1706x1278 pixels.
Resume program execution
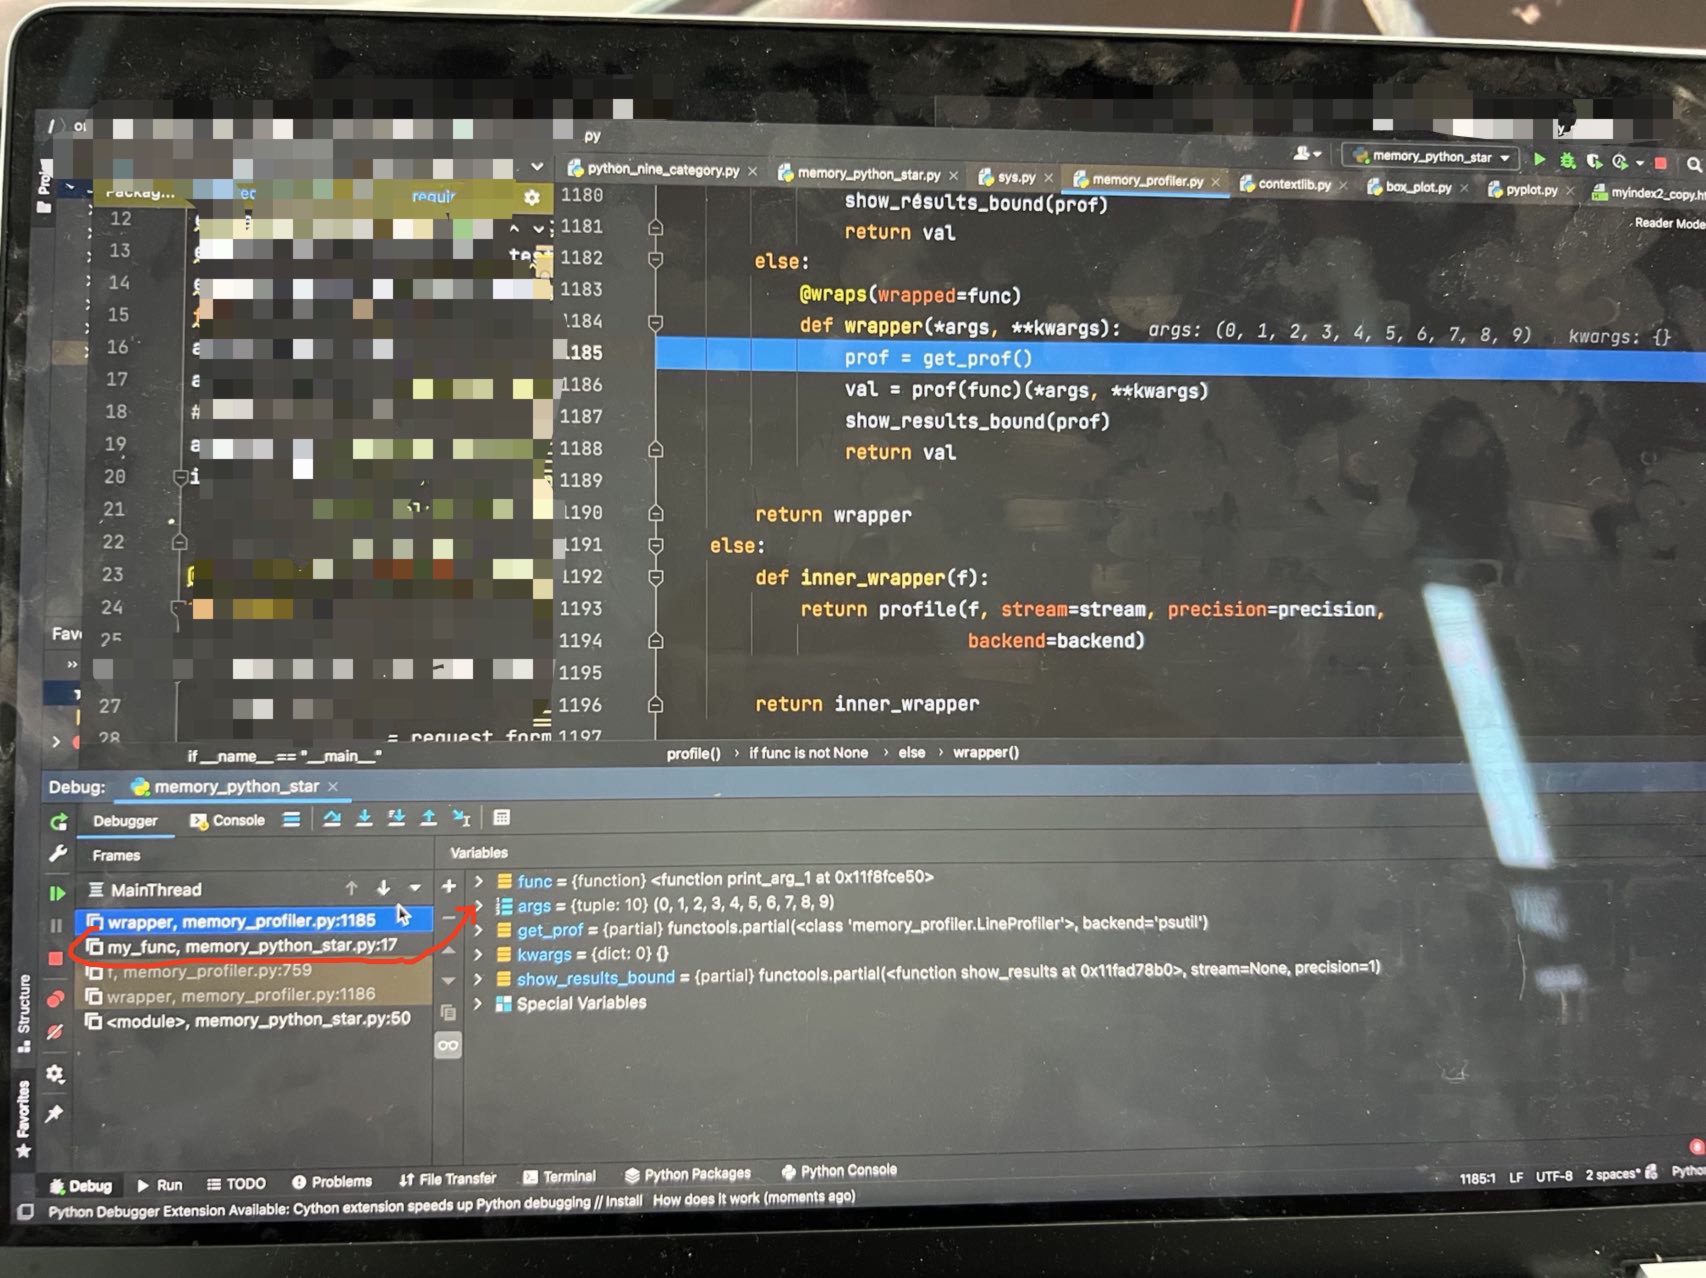coord(57,893)
